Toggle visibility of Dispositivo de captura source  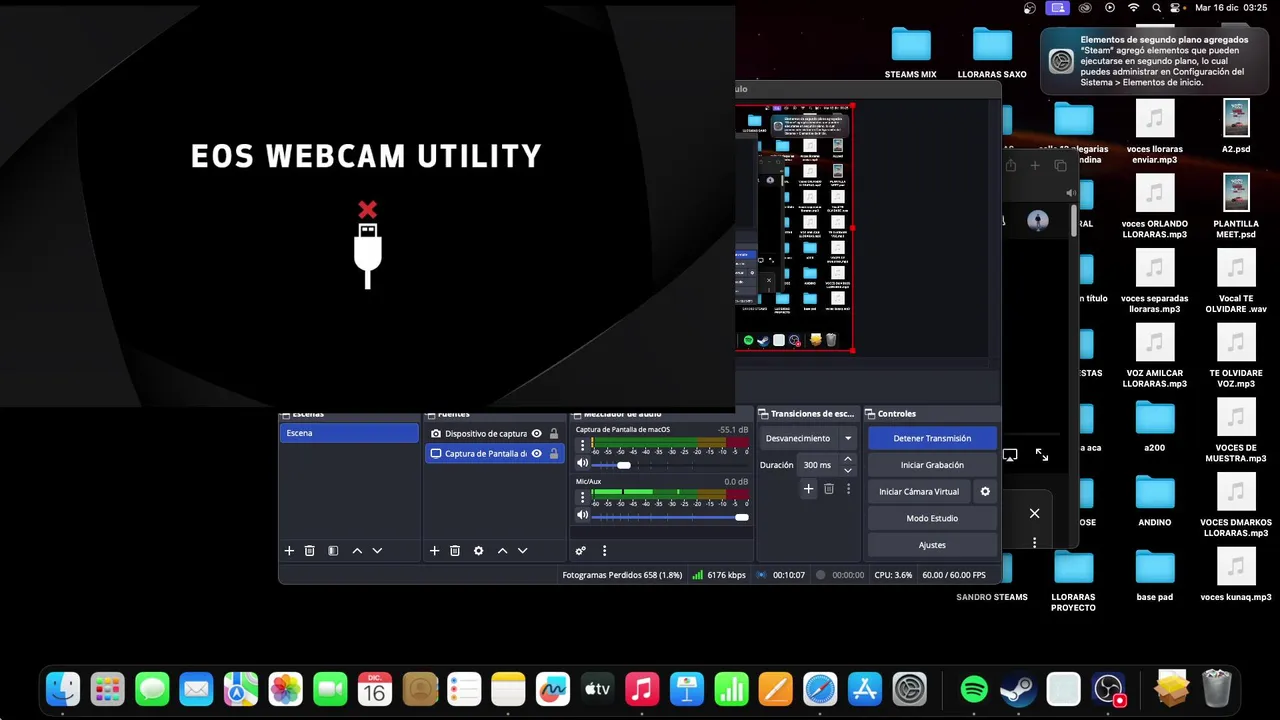point(537,434)
